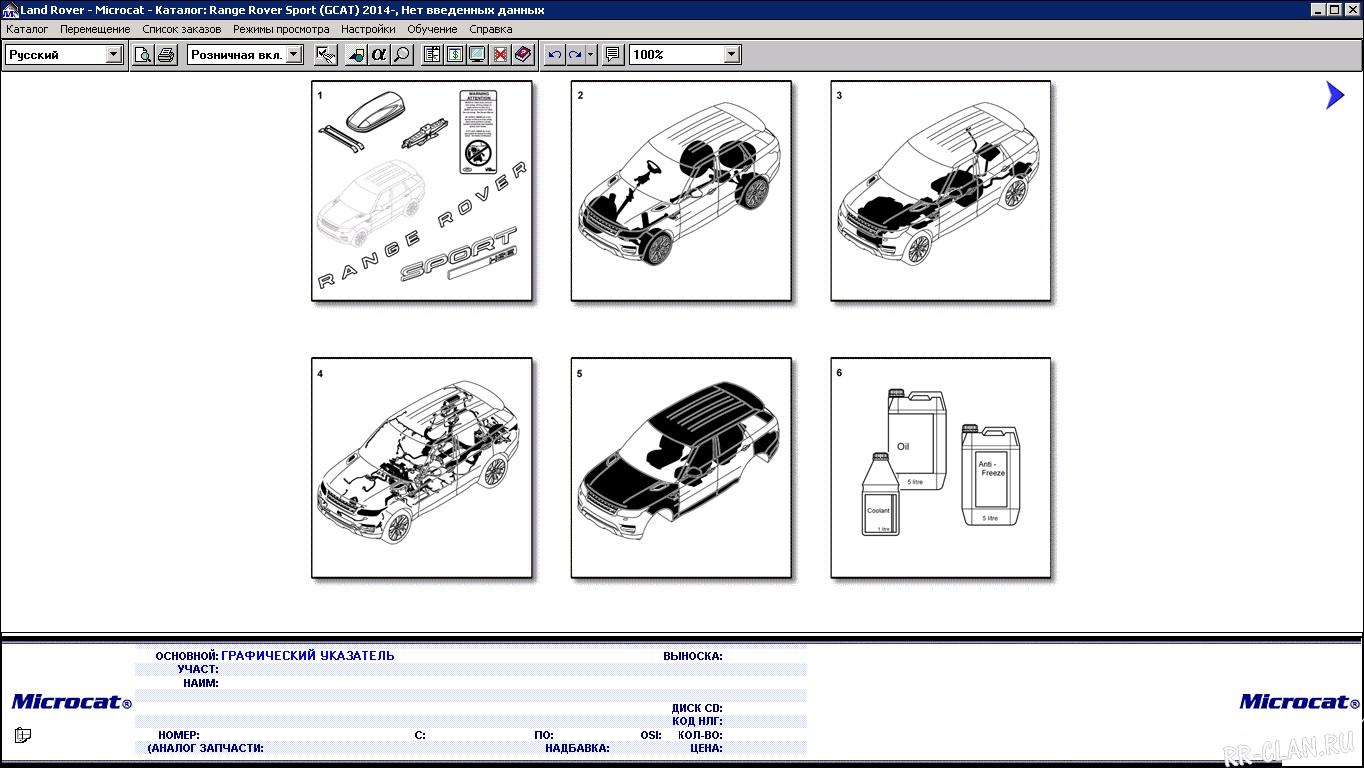Click the alpha symbol toolbar icon

point(379,55)
